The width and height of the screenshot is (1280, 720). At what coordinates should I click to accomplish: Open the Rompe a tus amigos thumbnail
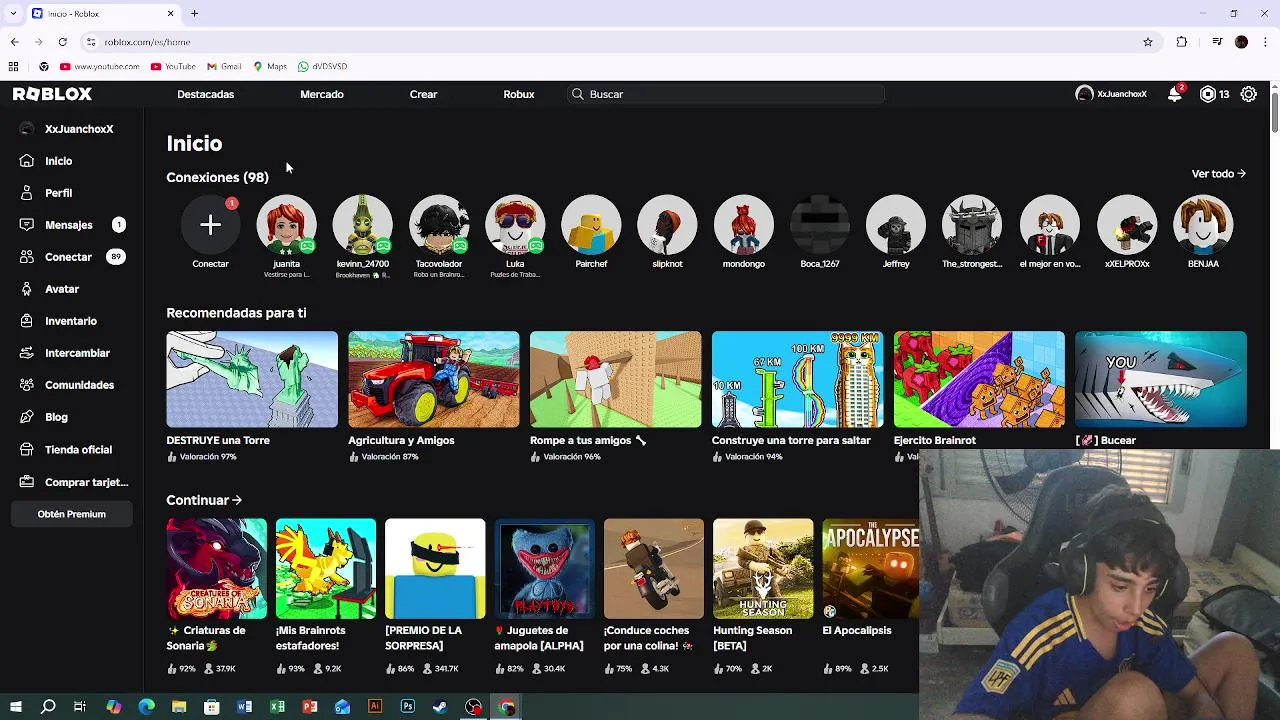click(x=616, y=379)
